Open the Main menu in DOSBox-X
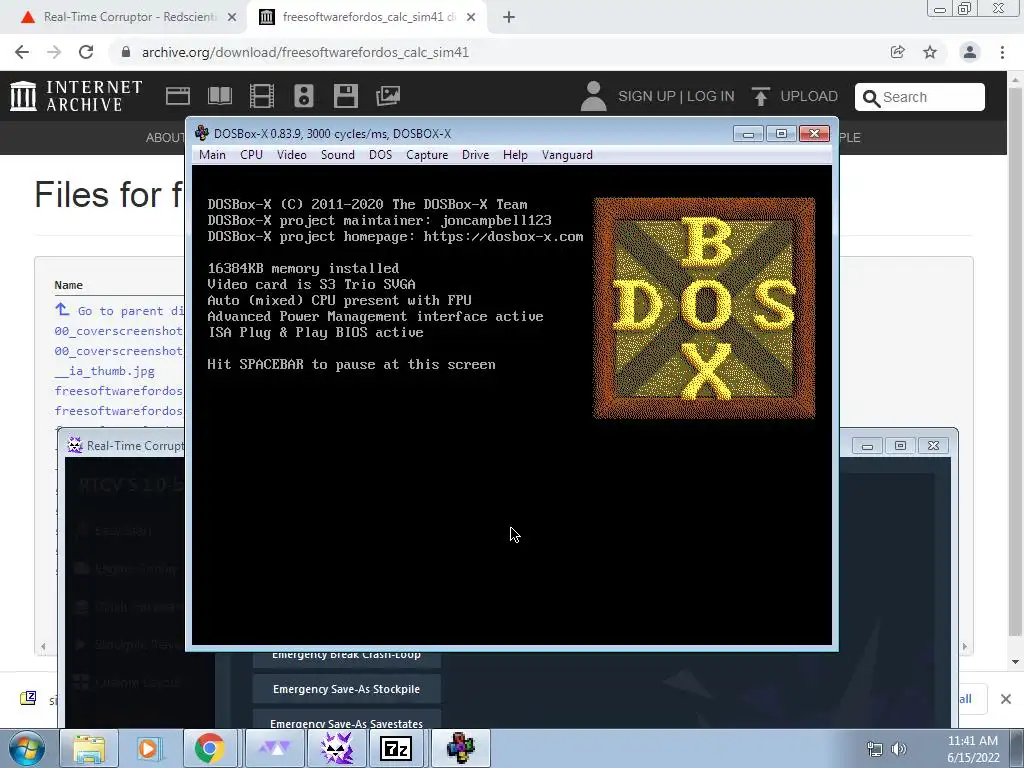This screenshot has height=768, width=1024. [212, 155]
